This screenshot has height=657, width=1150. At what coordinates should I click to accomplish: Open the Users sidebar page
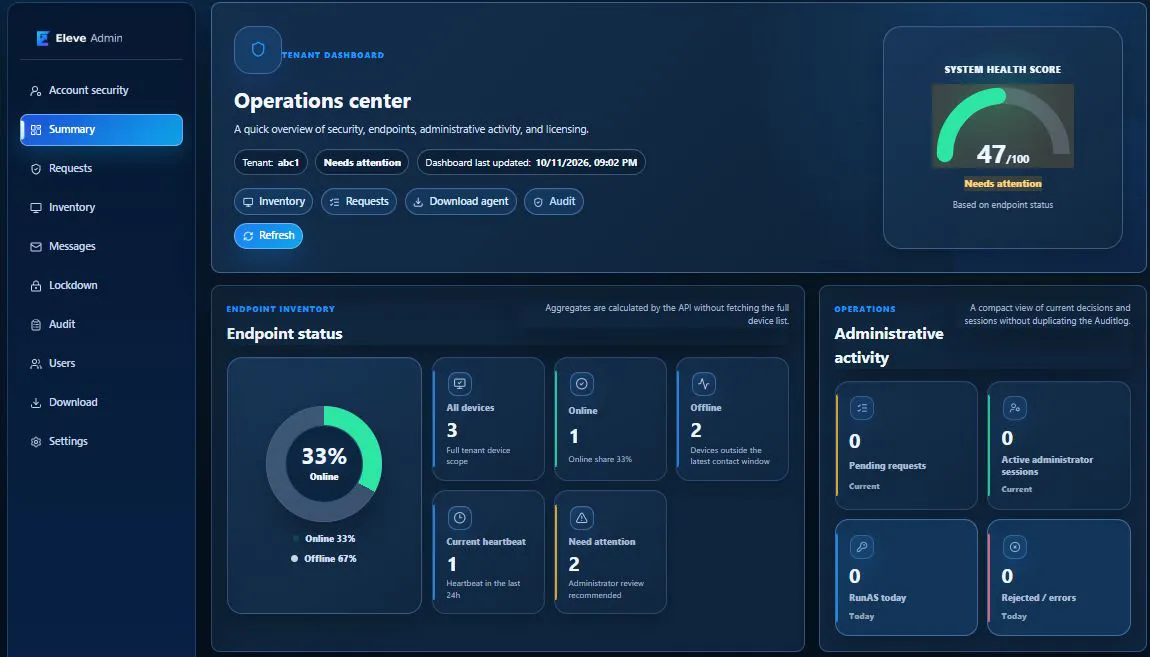click(101, 363)
